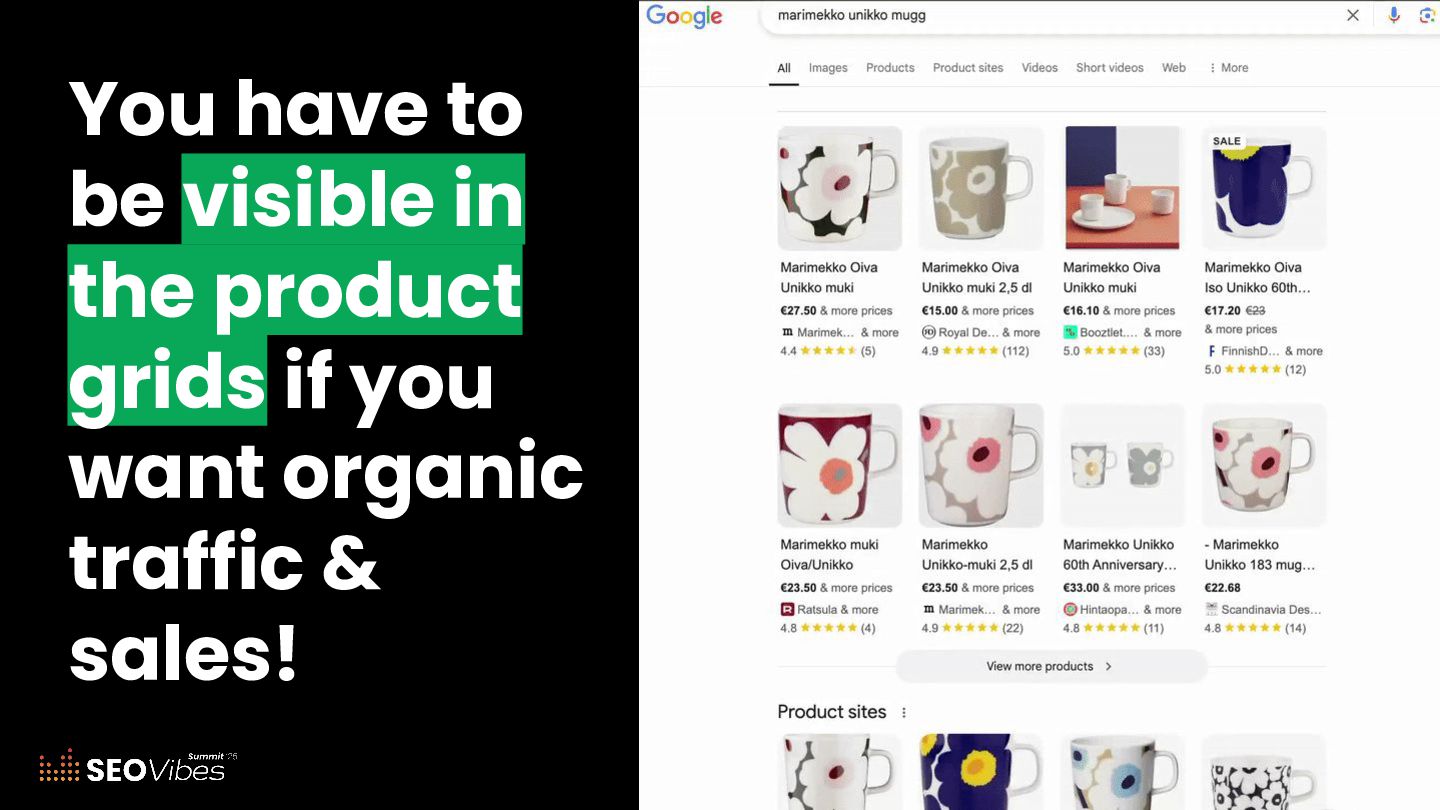The image size is (1440, 810).
Task: Open Marimekko Oiva Iso Unikko 60th listing
Action: pos(1257,277)
